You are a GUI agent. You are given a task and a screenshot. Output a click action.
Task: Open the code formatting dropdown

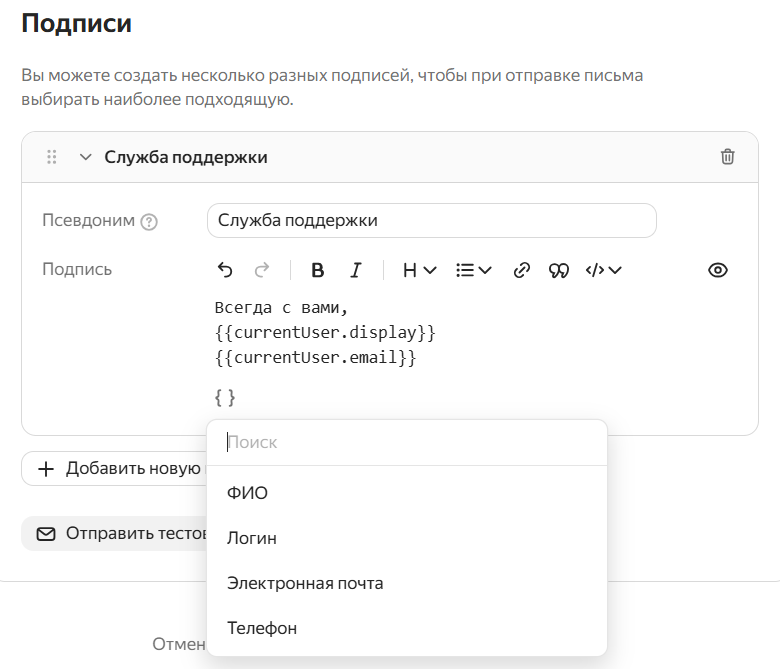pos(603,270)
